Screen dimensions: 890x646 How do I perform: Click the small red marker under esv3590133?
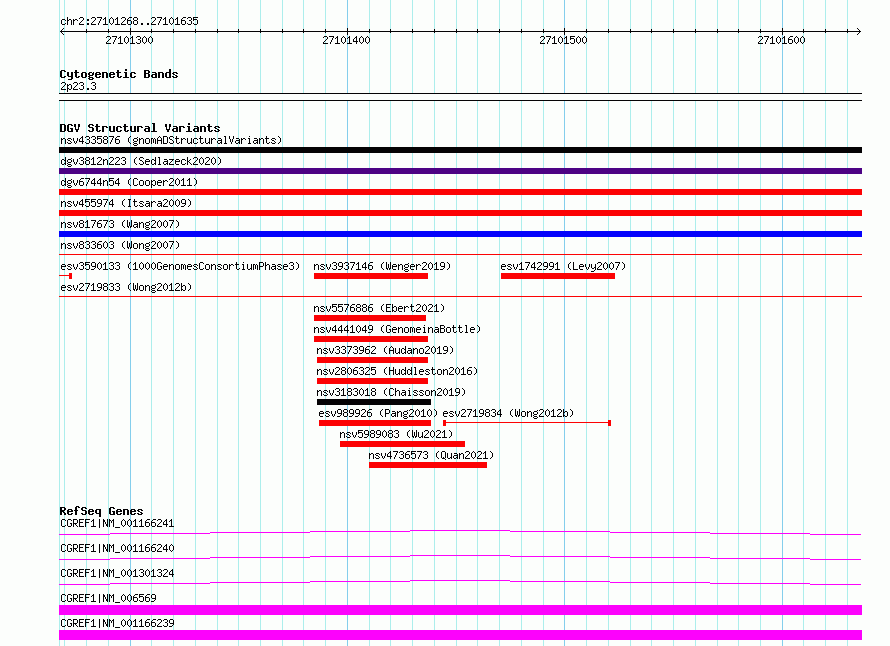66,276
